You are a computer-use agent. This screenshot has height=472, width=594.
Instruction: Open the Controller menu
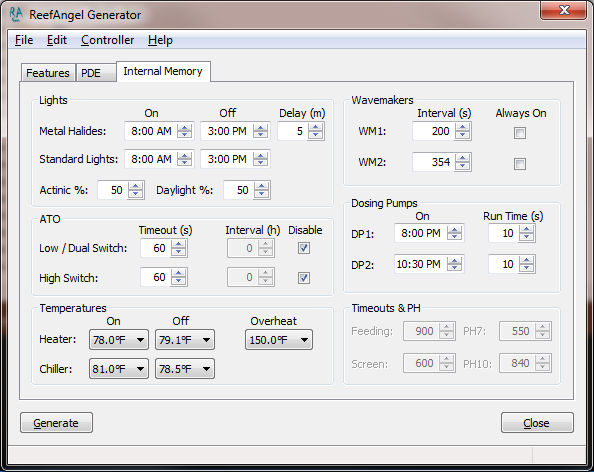[108, 40]
